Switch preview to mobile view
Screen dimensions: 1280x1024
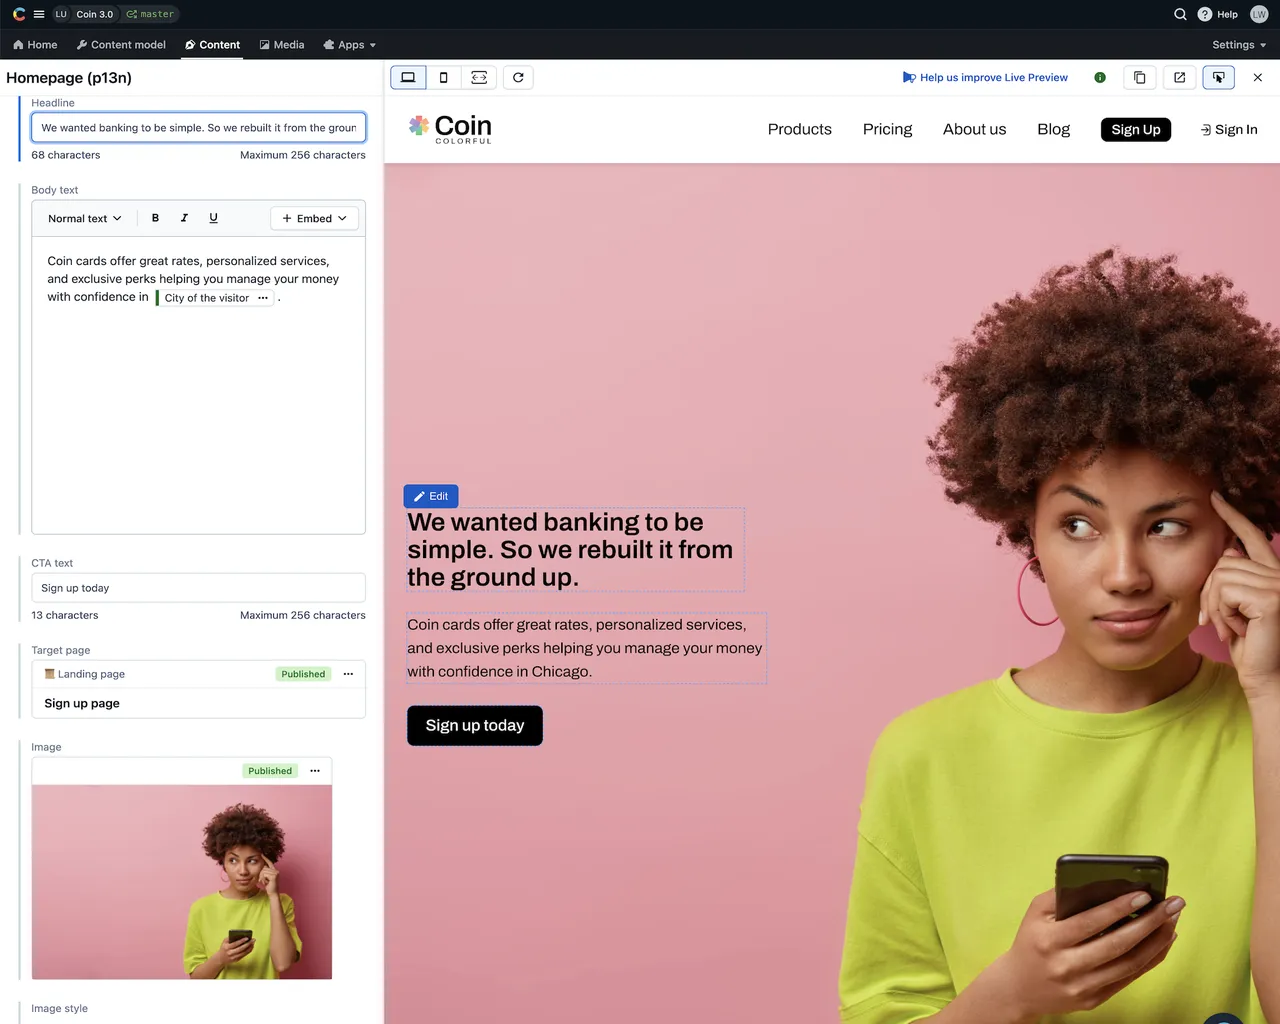(444, 78)
